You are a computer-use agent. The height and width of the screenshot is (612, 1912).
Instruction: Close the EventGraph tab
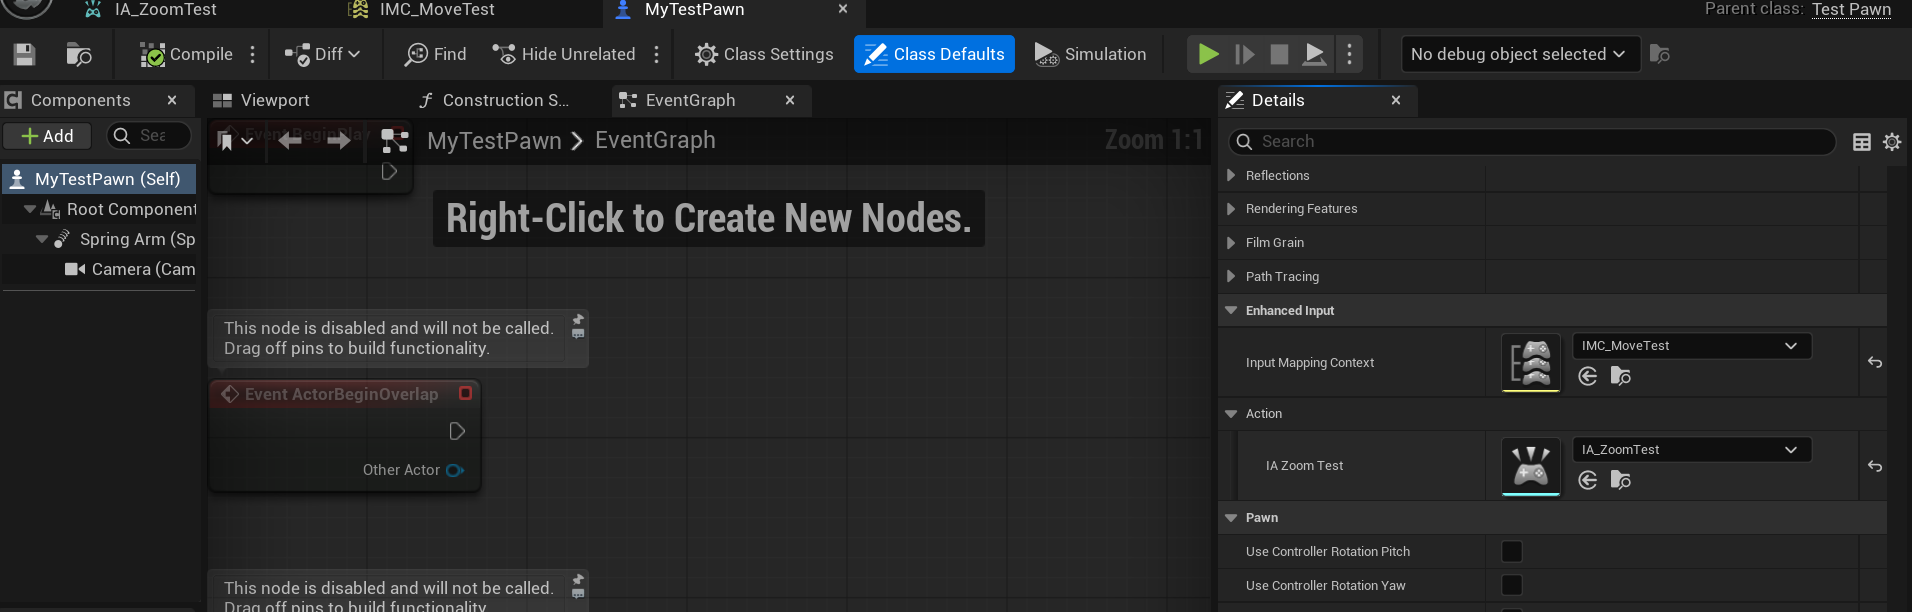pos(790,100)
